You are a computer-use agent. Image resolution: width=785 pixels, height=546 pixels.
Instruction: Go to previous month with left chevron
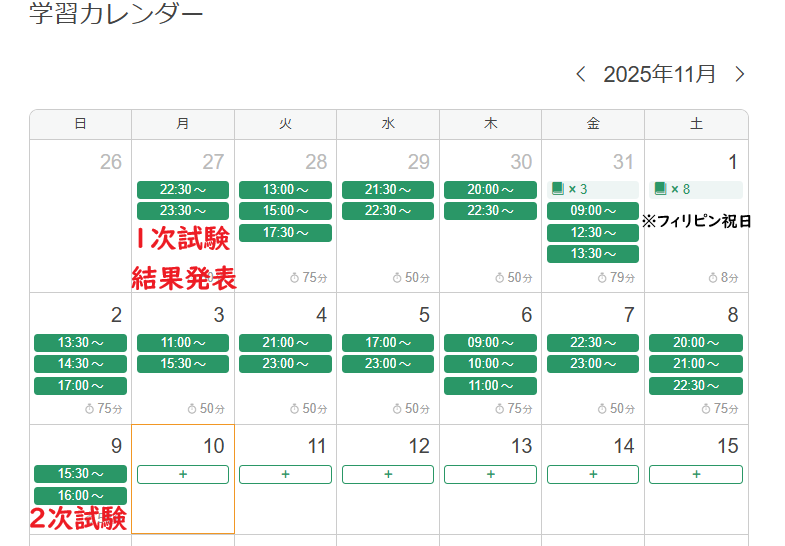581,74
